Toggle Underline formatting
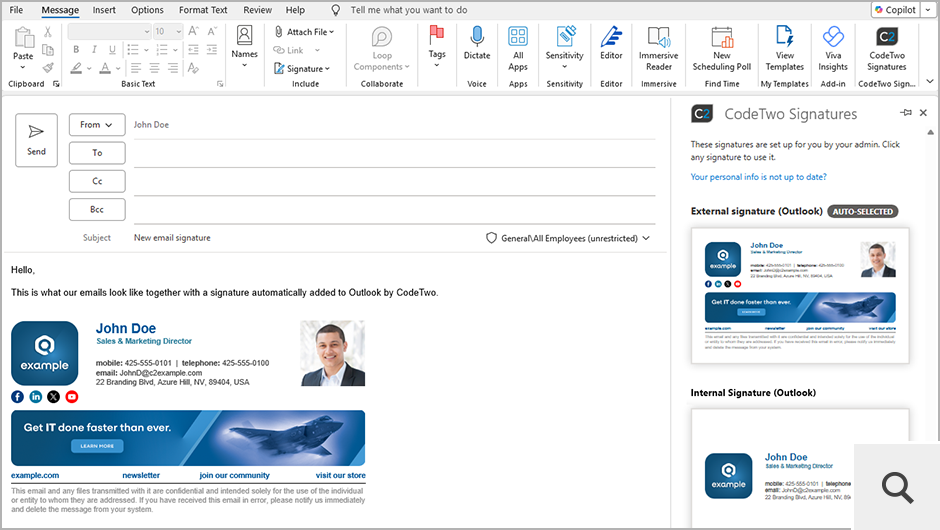The image size is (940, 530). coord(112,50)
